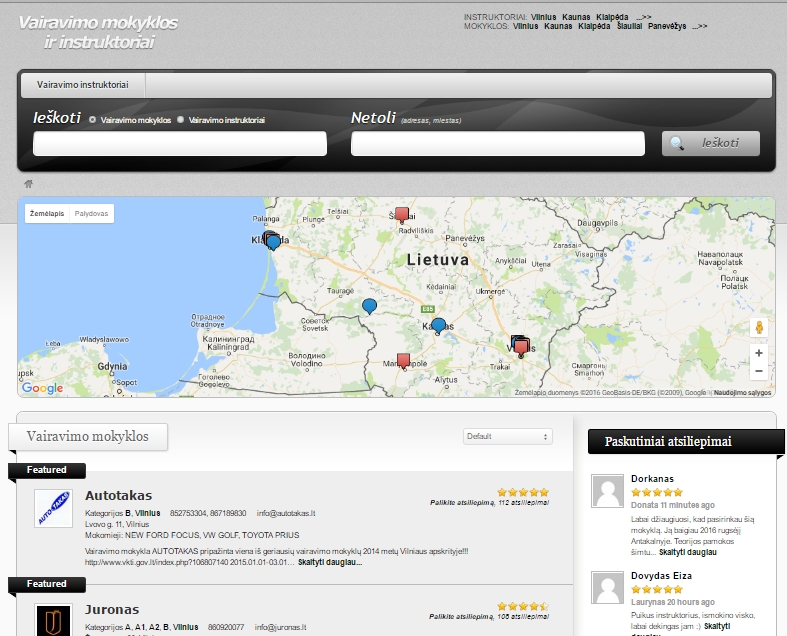Open the Default sort dropdown

[x=507, y=437]
